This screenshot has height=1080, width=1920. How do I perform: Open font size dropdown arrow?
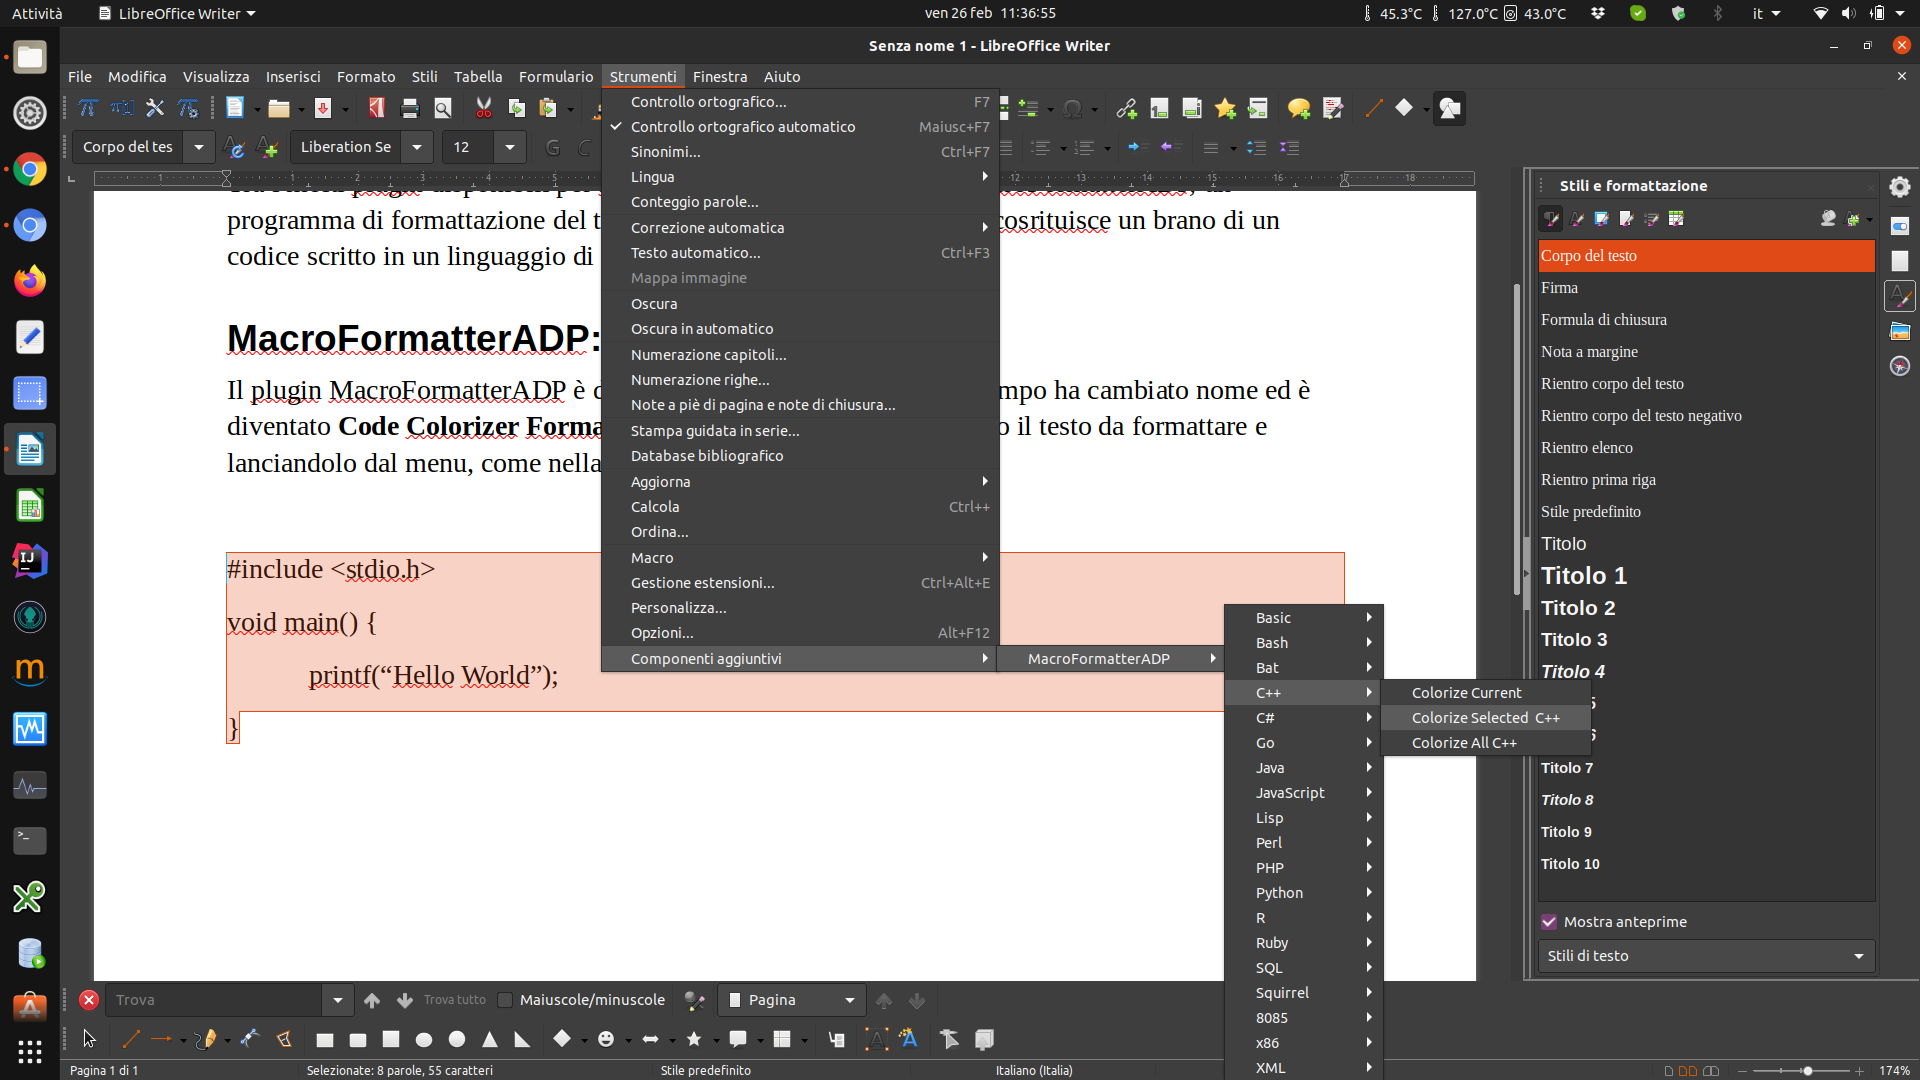click(510, 147)
